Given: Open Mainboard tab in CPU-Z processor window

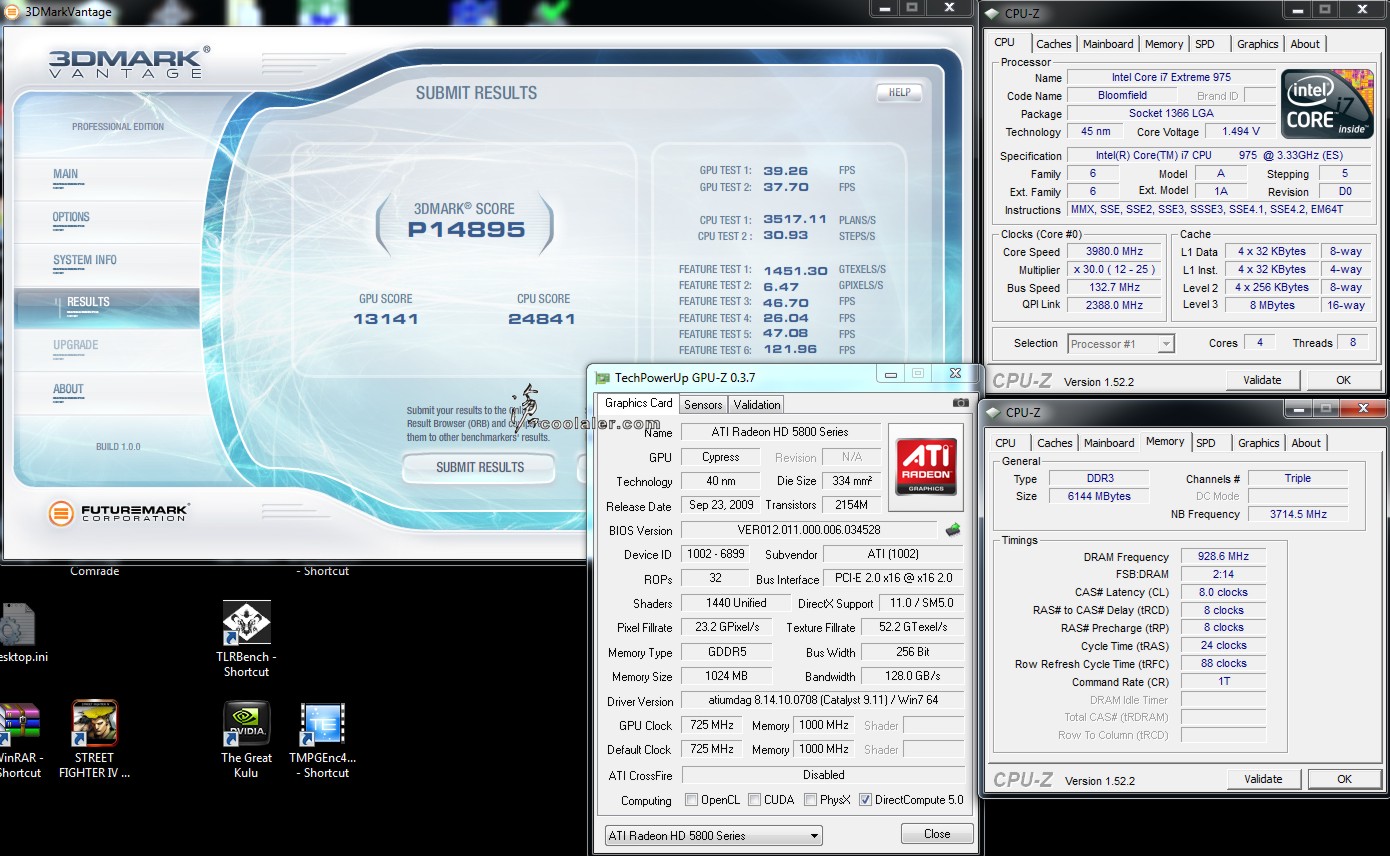Looking at the screenshot, I should [1108, 44].
